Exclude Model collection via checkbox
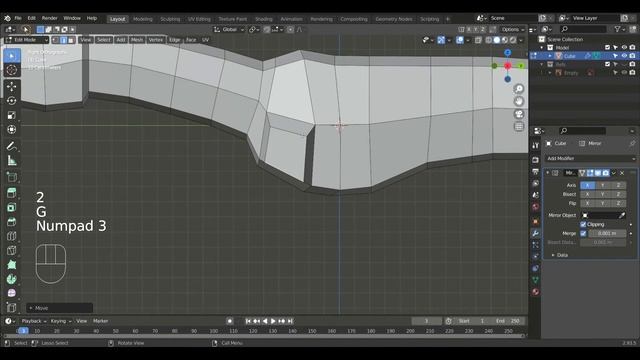The width and height of the screenshot is (640, 360). point(607,48)
